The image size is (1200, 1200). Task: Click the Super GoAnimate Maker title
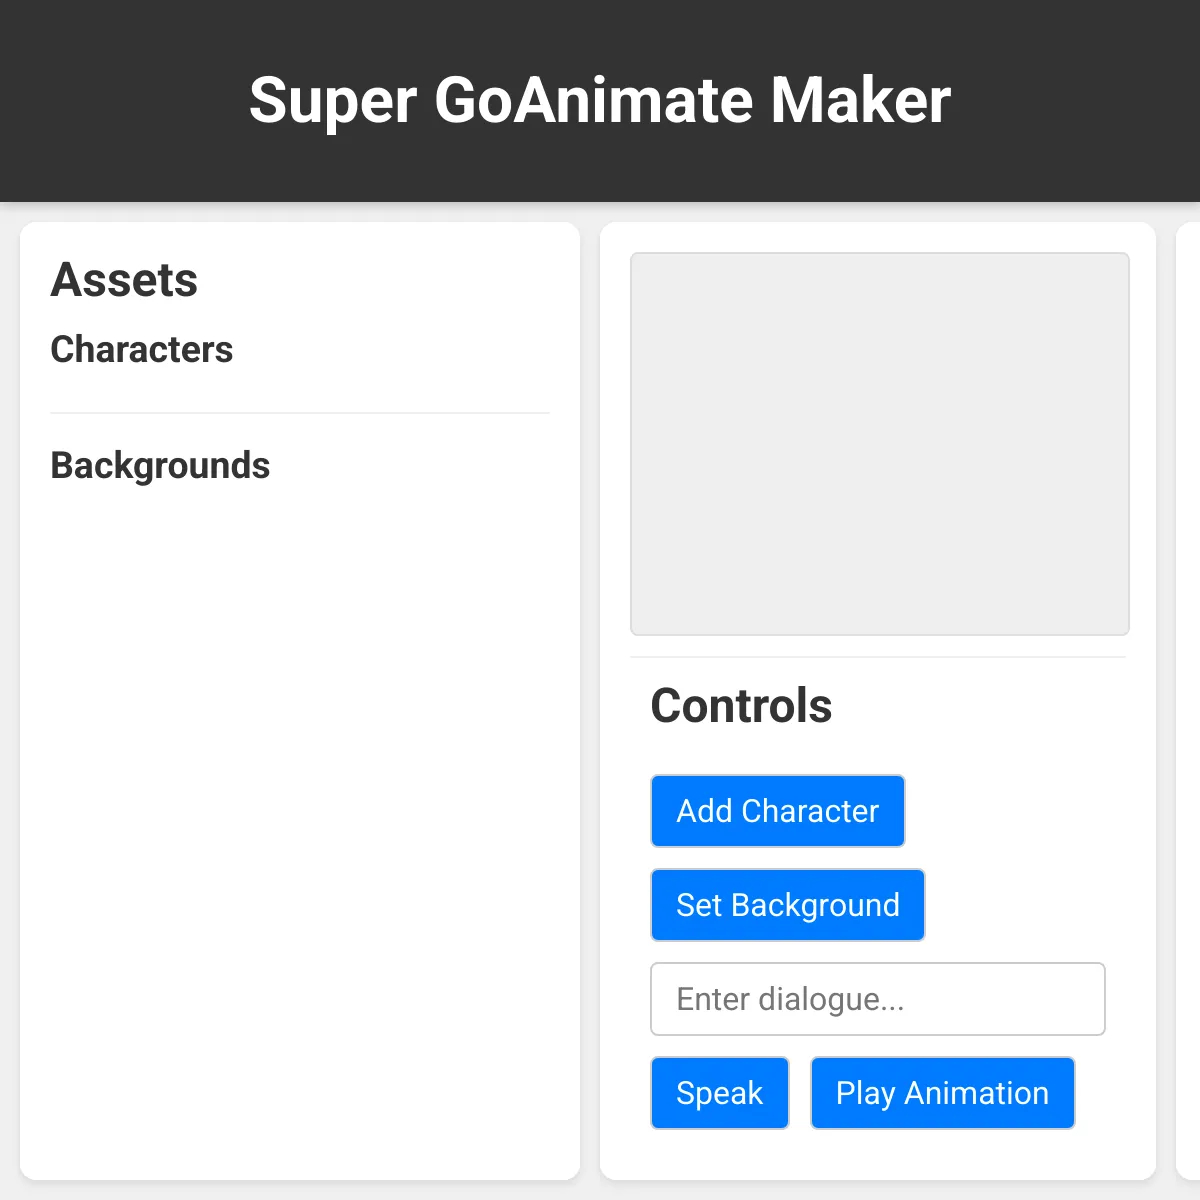[600, 101]
